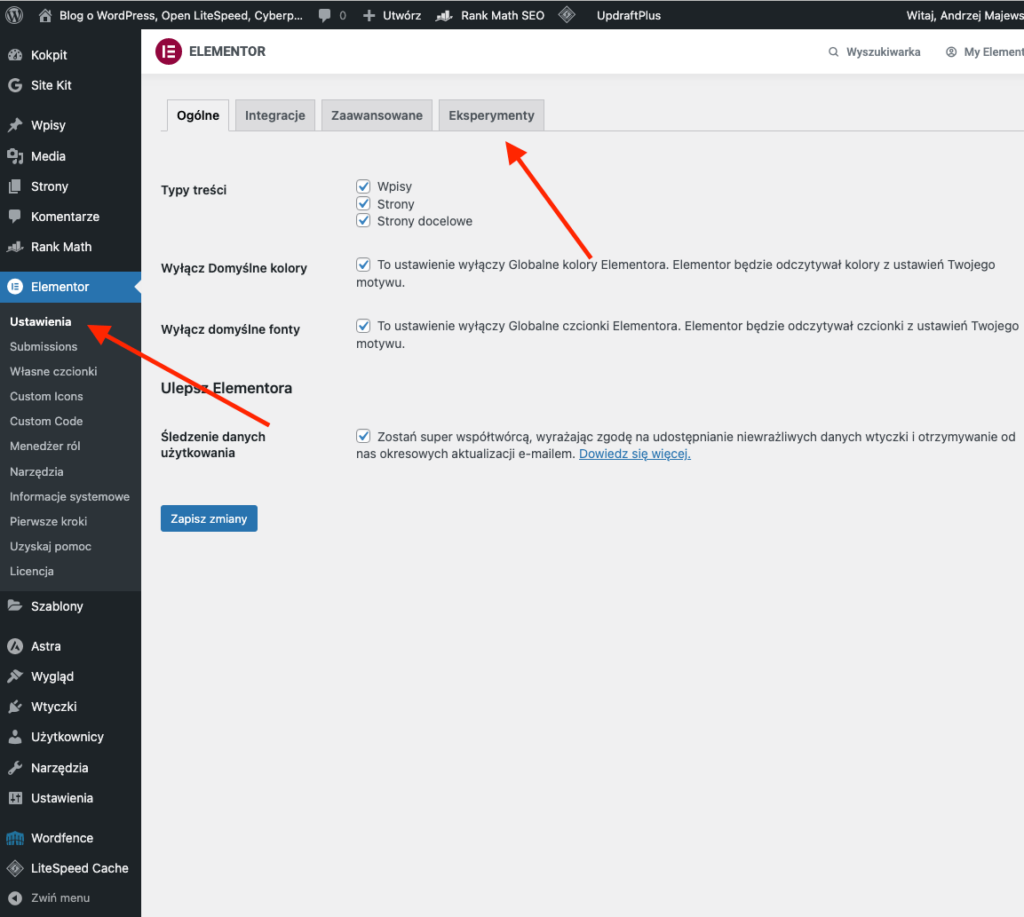This screenshot has height=917, width=1024.
Task: Open the Eksperymenty tab
Action: point(491,116)
